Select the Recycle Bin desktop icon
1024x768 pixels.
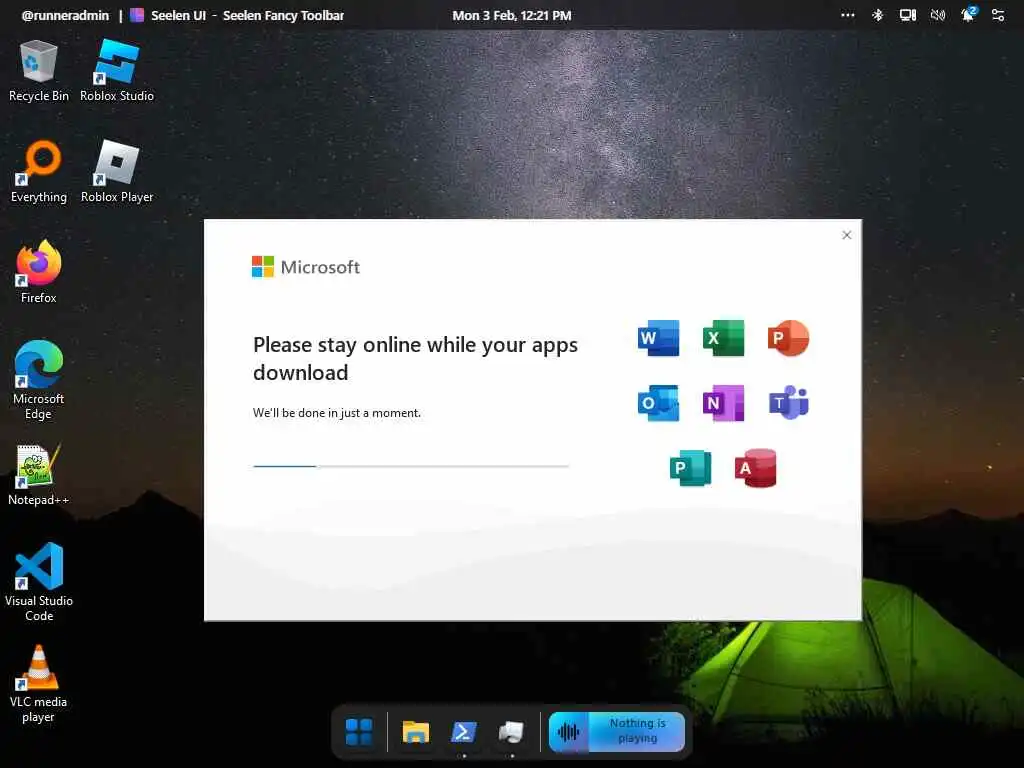[x=39, y=71]
